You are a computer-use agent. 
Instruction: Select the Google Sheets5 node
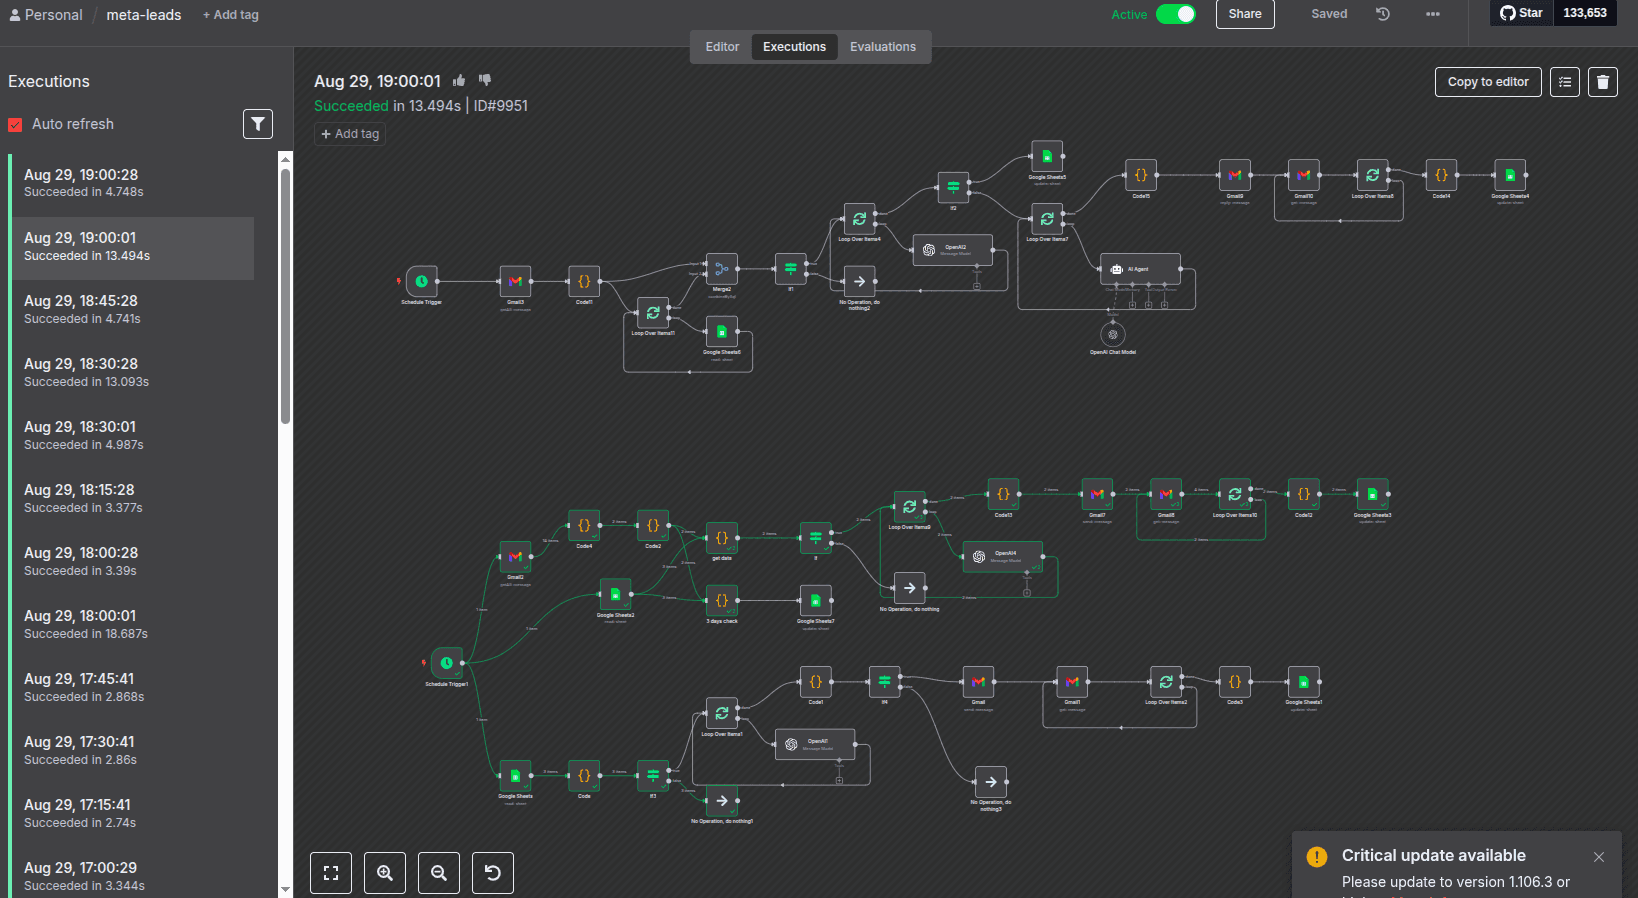tap(1047, 156)
